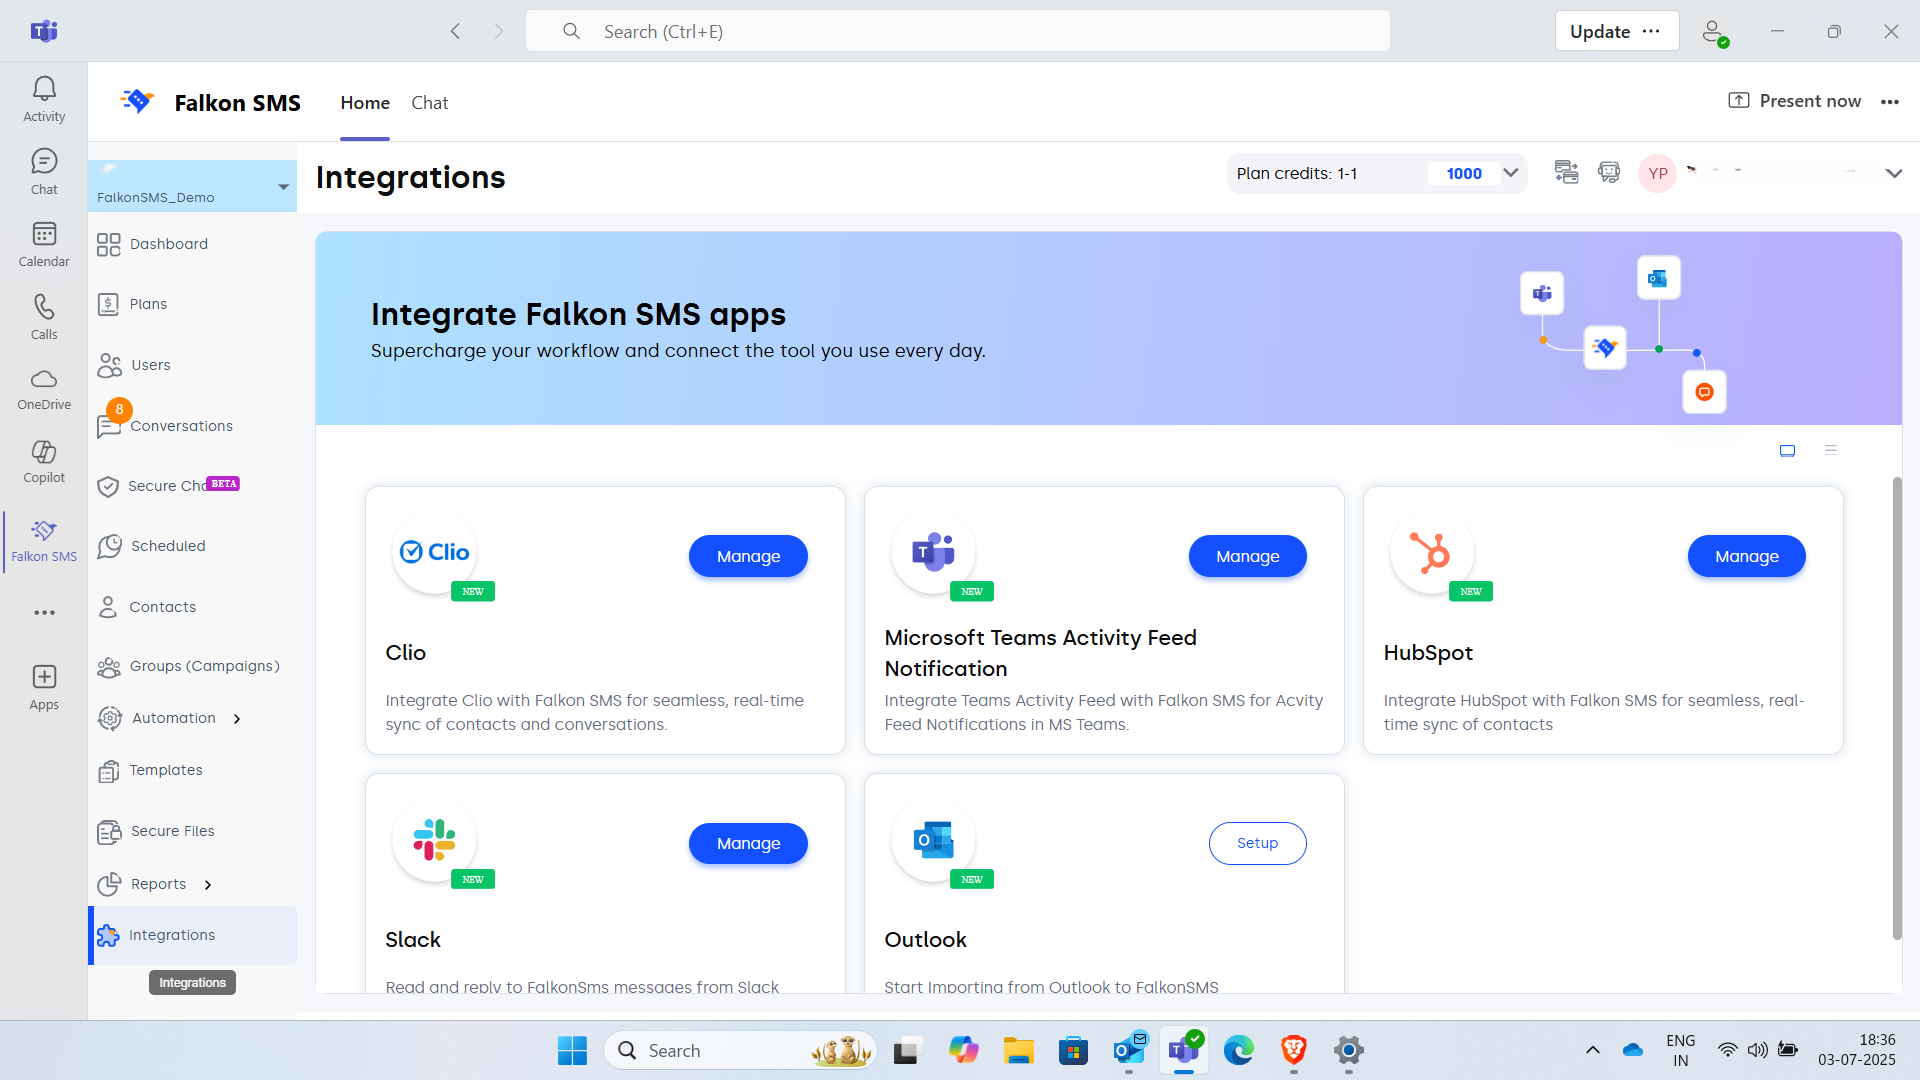Switch integrations to card grid view

tap(1787, 451)
